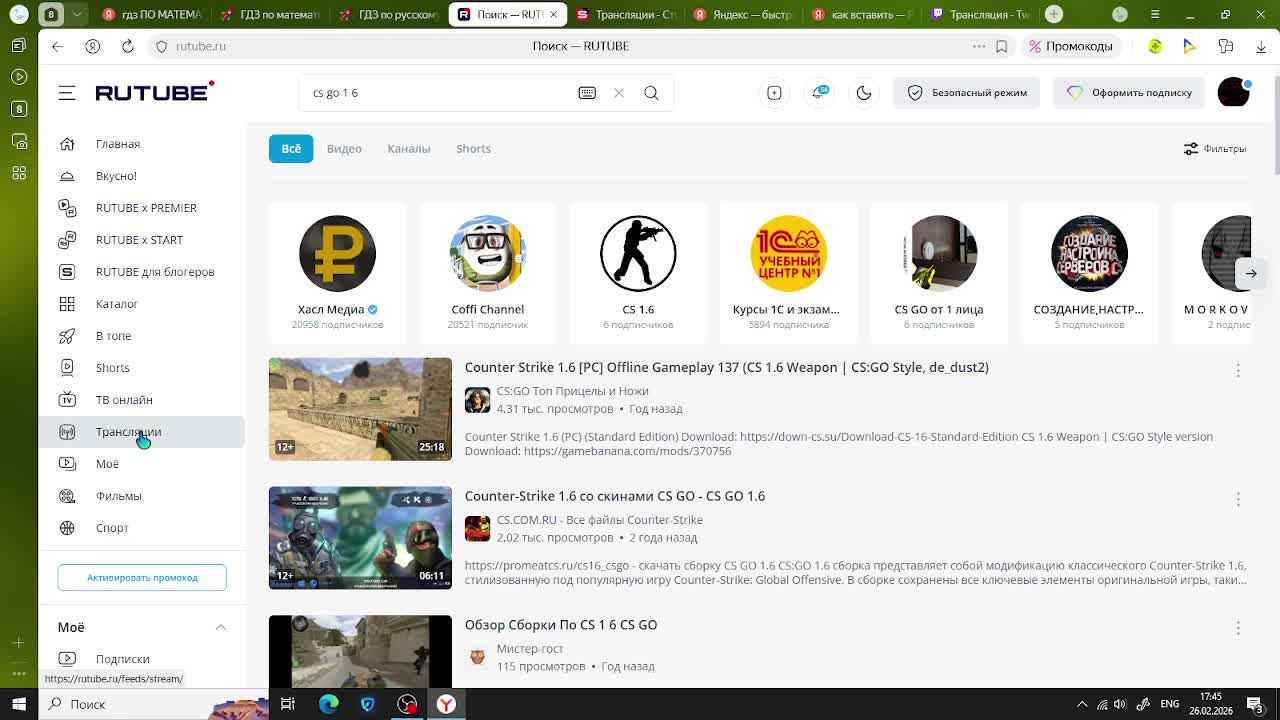This screenshot has width=1280, height=720.
Task: Open browser downloads
Action: [x=1261, y=46]
